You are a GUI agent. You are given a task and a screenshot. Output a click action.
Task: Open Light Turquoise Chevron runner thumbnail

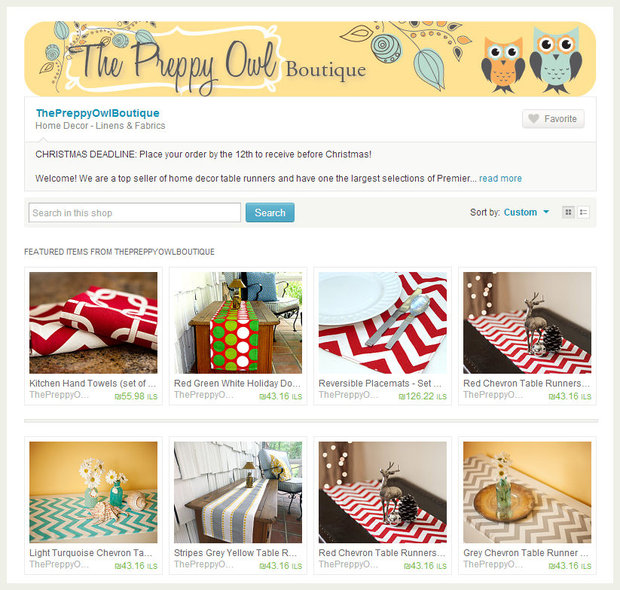(x=93, y=492)
